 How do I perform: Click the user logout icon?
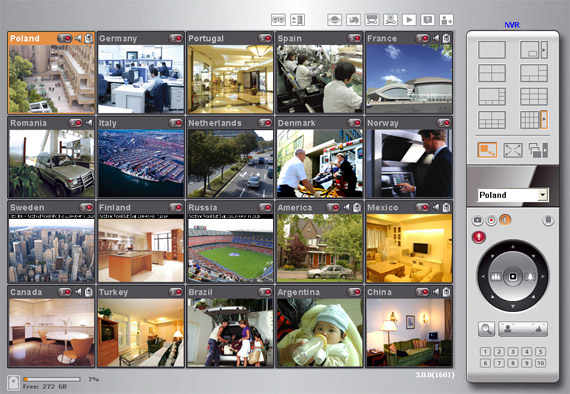[446, 20]
